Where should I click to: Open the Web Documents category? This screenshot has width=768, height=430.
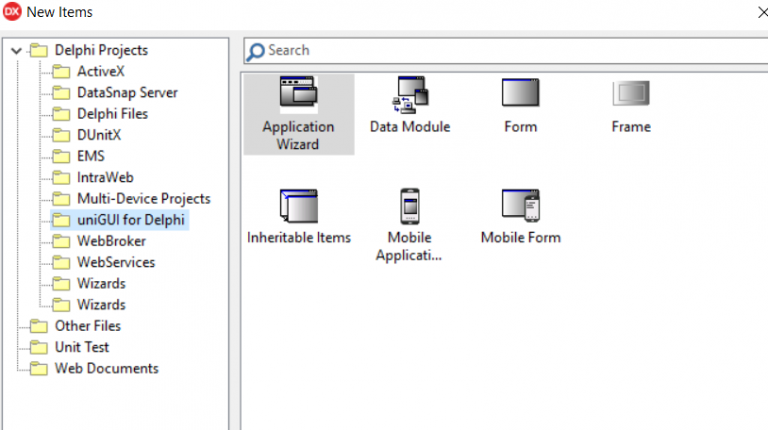point(106,368)
